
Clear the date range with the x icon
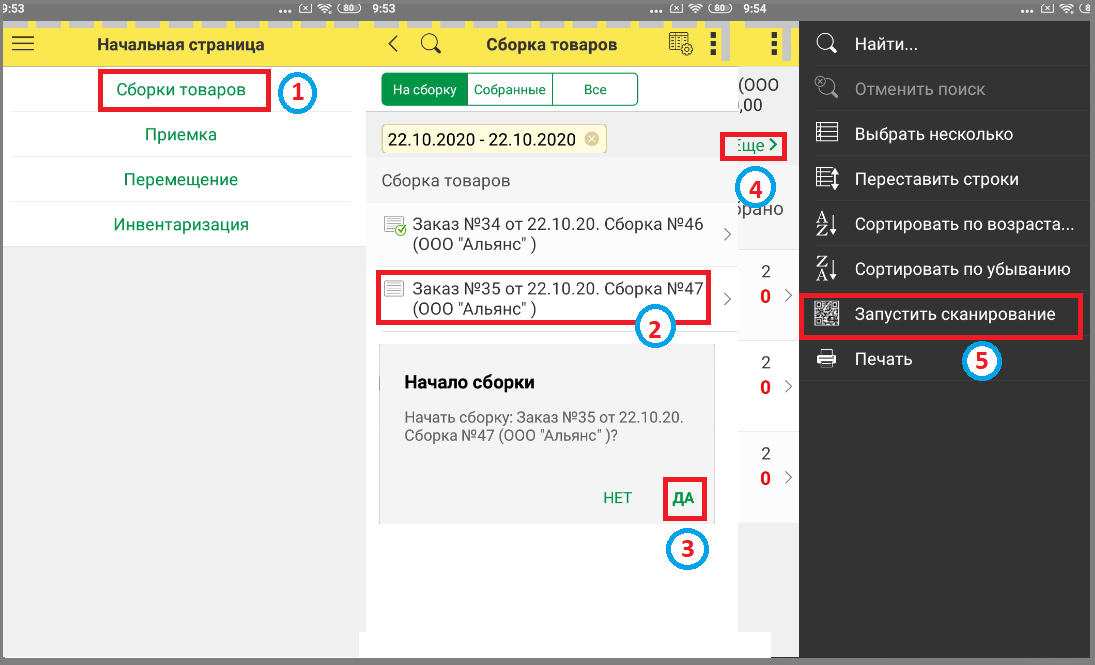point(591,139)
